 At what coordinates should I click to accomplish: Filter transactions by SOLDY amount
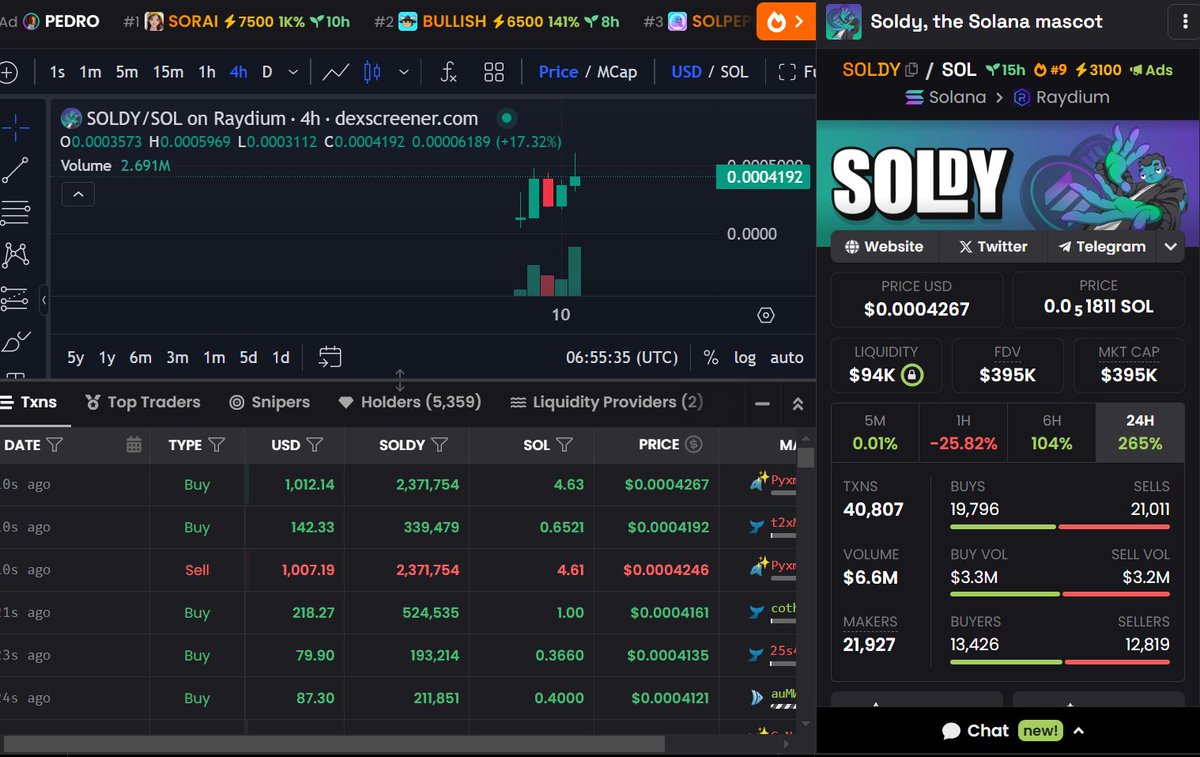(x=438, y=445)
